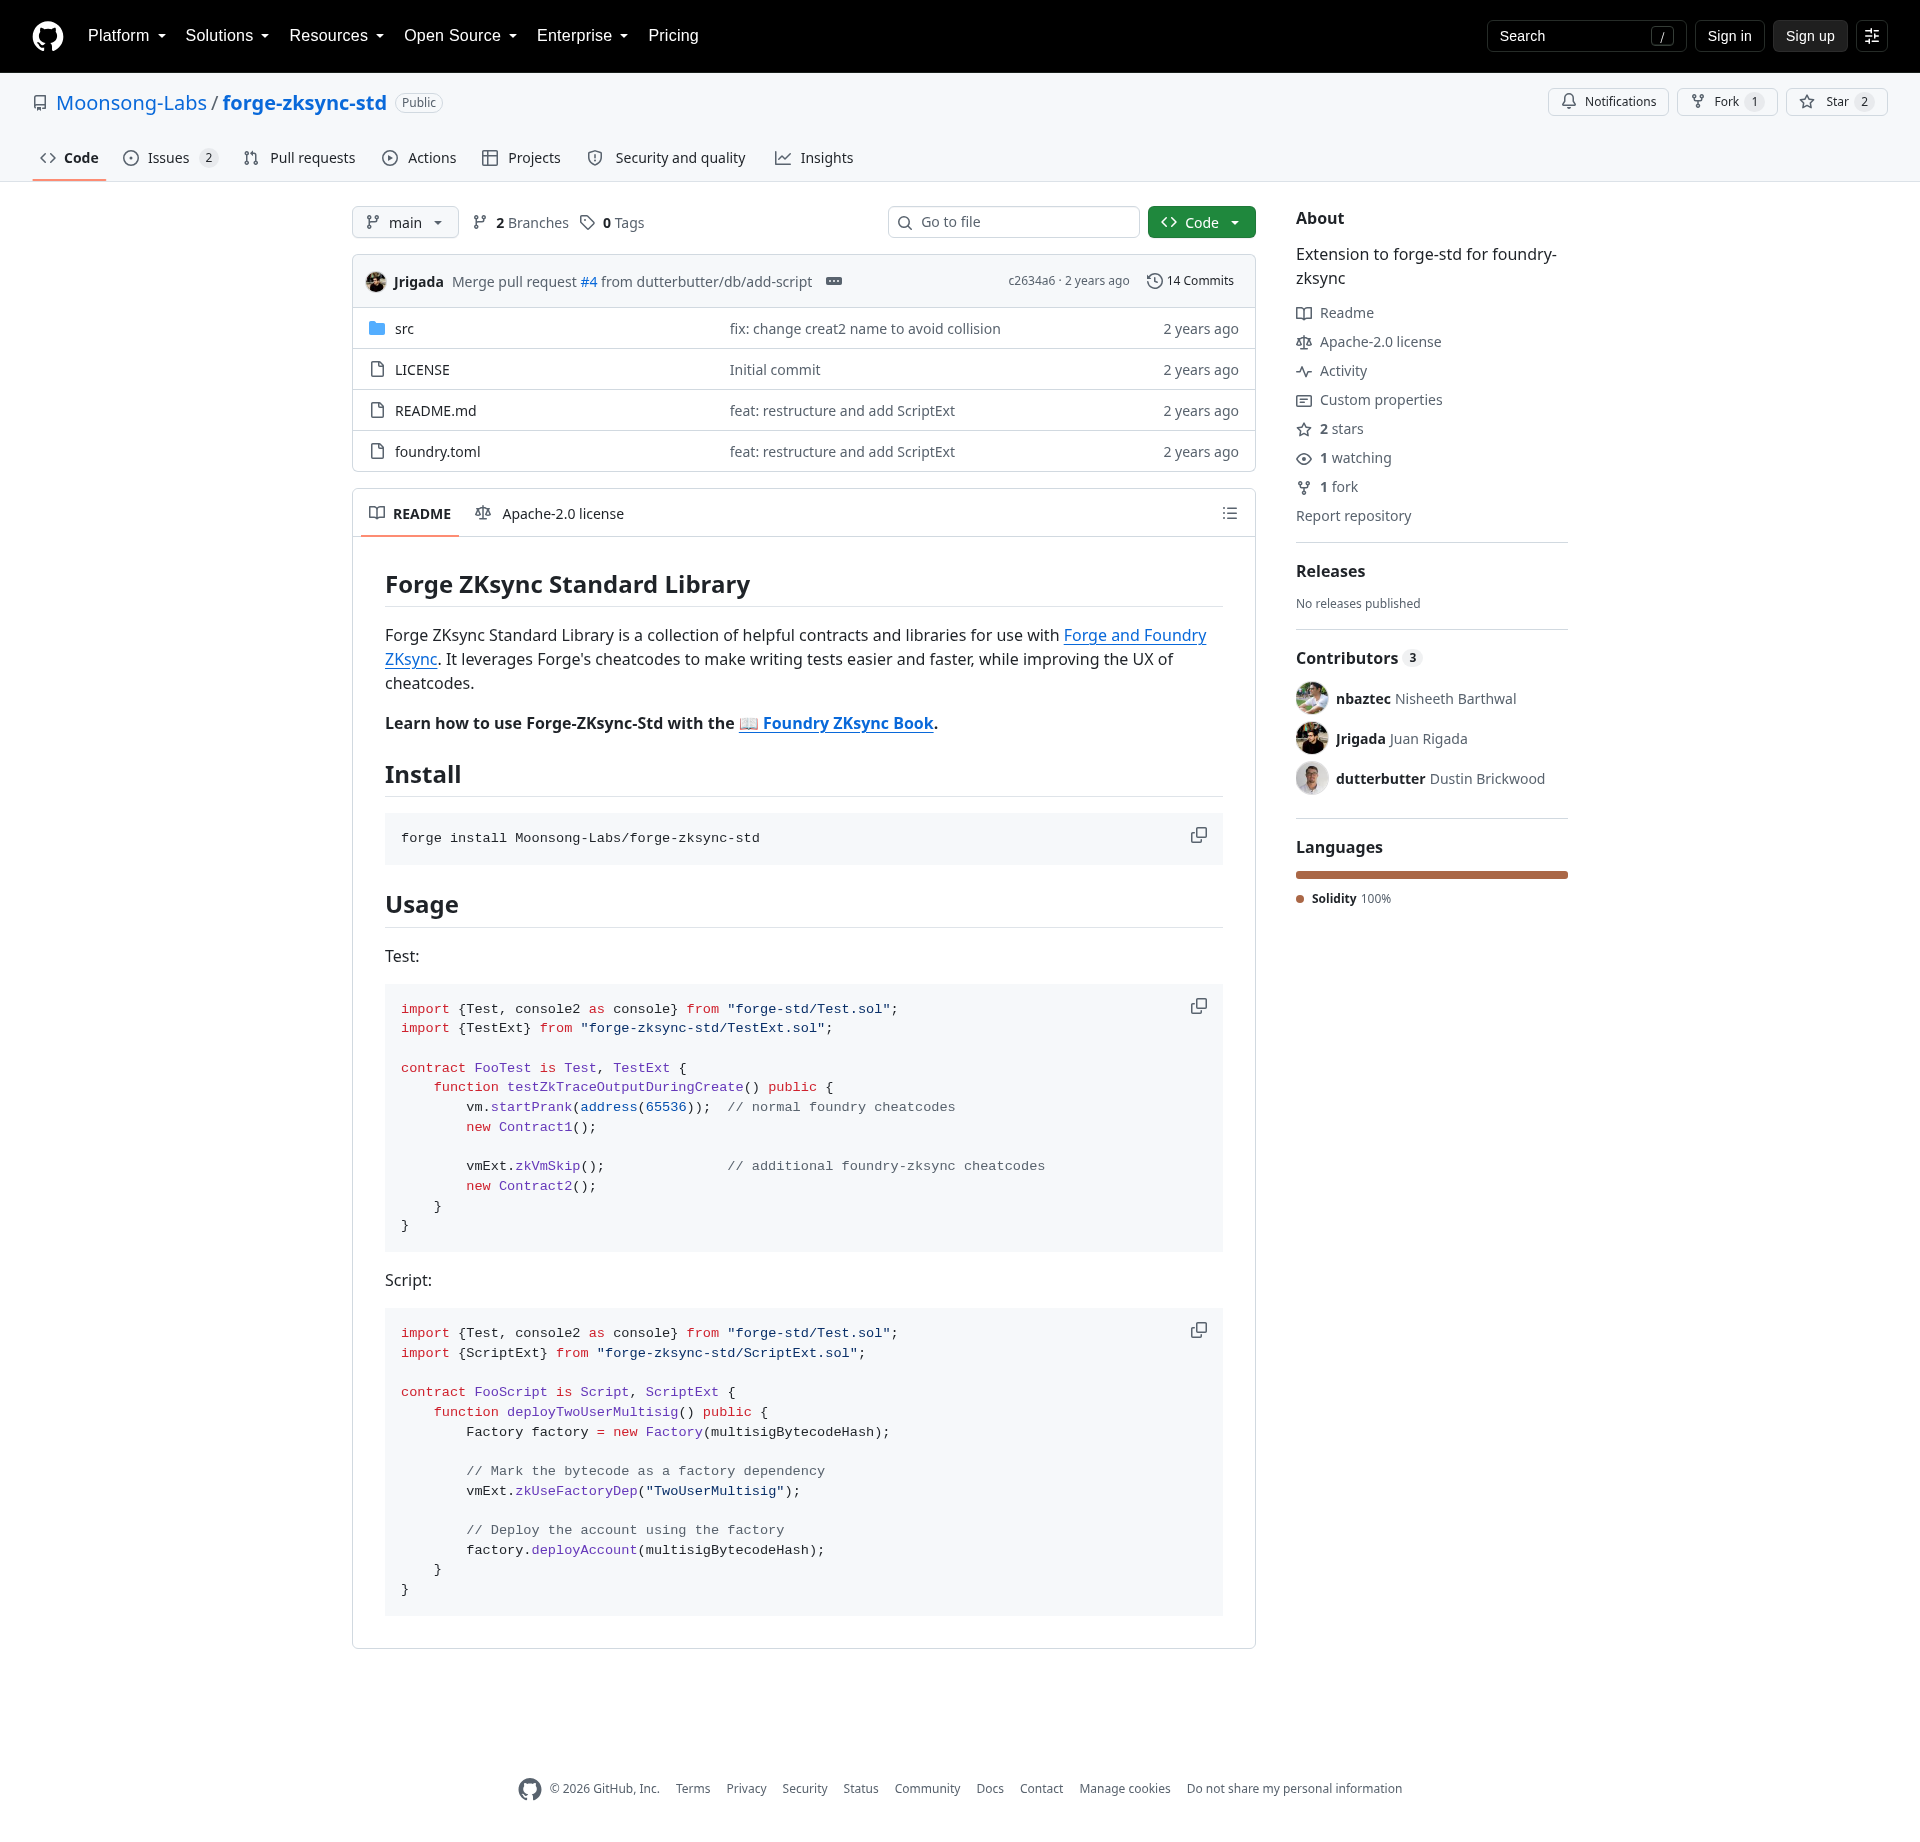1920x1842 pixels.
Task: Open the commit history clock link
Action: [1190, 281]
